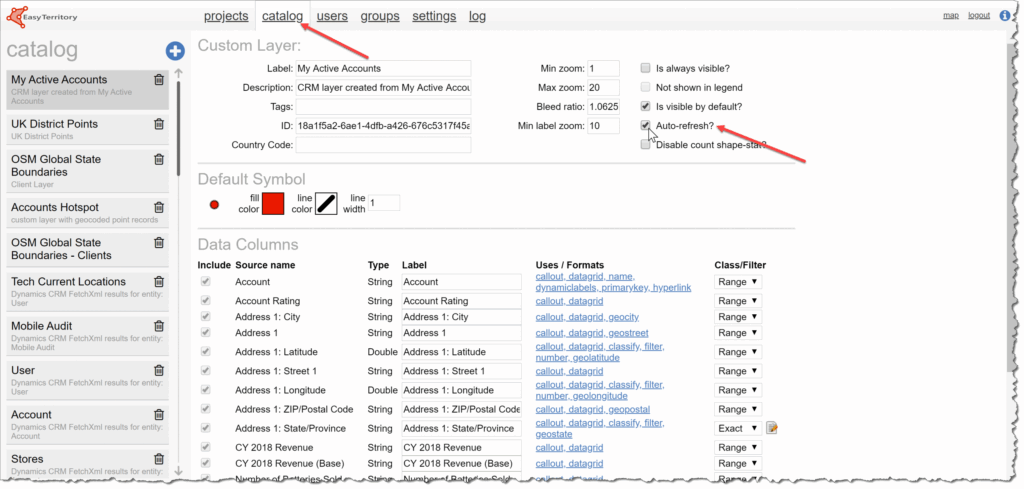Toggle Include checkbox for Account column
The width and height of the screenshot is (1024, 489).
tap(206, 281)
